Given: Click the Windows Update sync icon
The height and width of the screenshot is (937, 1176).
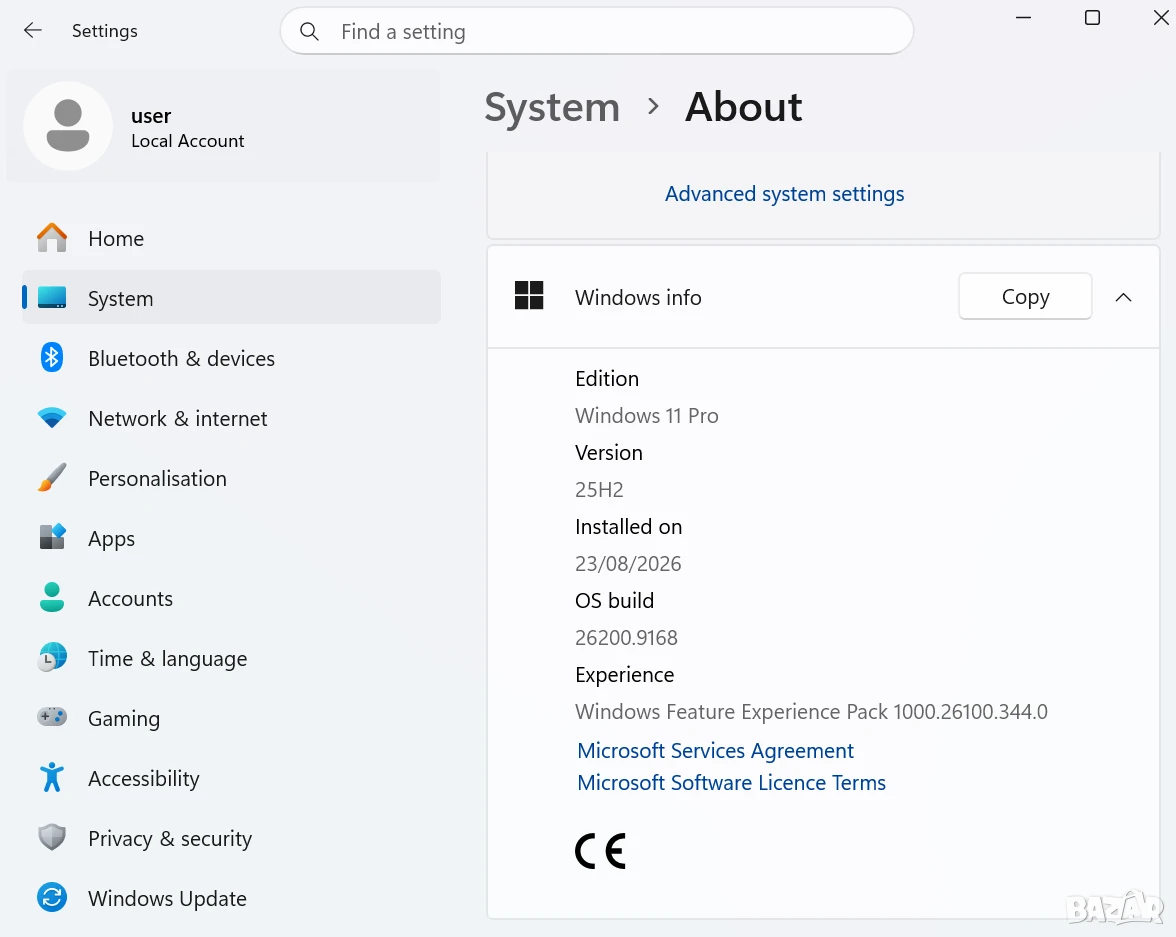Looking at the screenshot, I should tap(52, 897).
